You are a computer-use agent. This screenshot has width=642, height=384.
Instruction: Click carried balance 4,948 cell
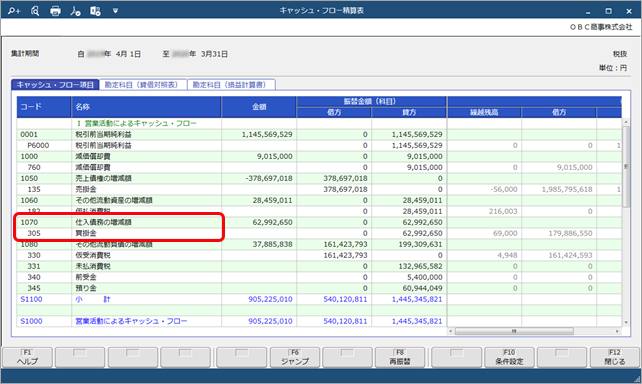coord(484,255)
